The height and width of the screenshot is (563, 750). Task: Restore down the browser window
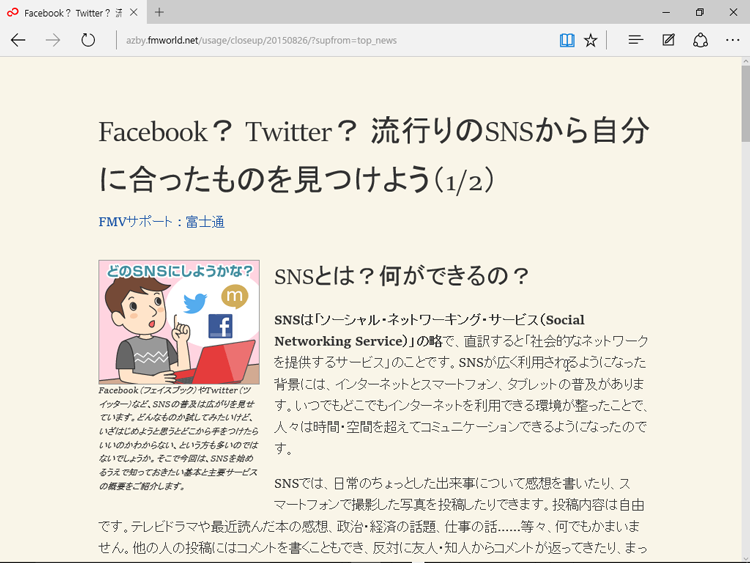tap(699, 12)
